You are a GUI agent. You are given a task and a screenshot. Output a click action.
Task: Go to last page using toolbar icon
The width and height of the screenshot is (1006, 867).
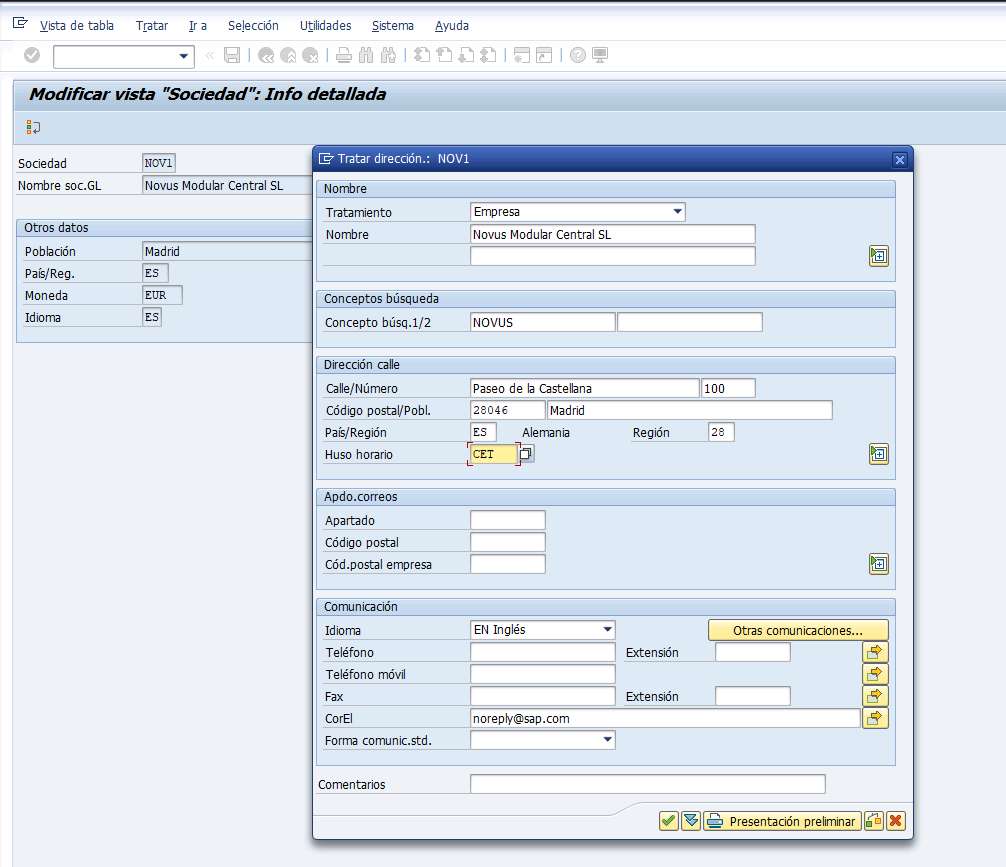tap(488, 55)
